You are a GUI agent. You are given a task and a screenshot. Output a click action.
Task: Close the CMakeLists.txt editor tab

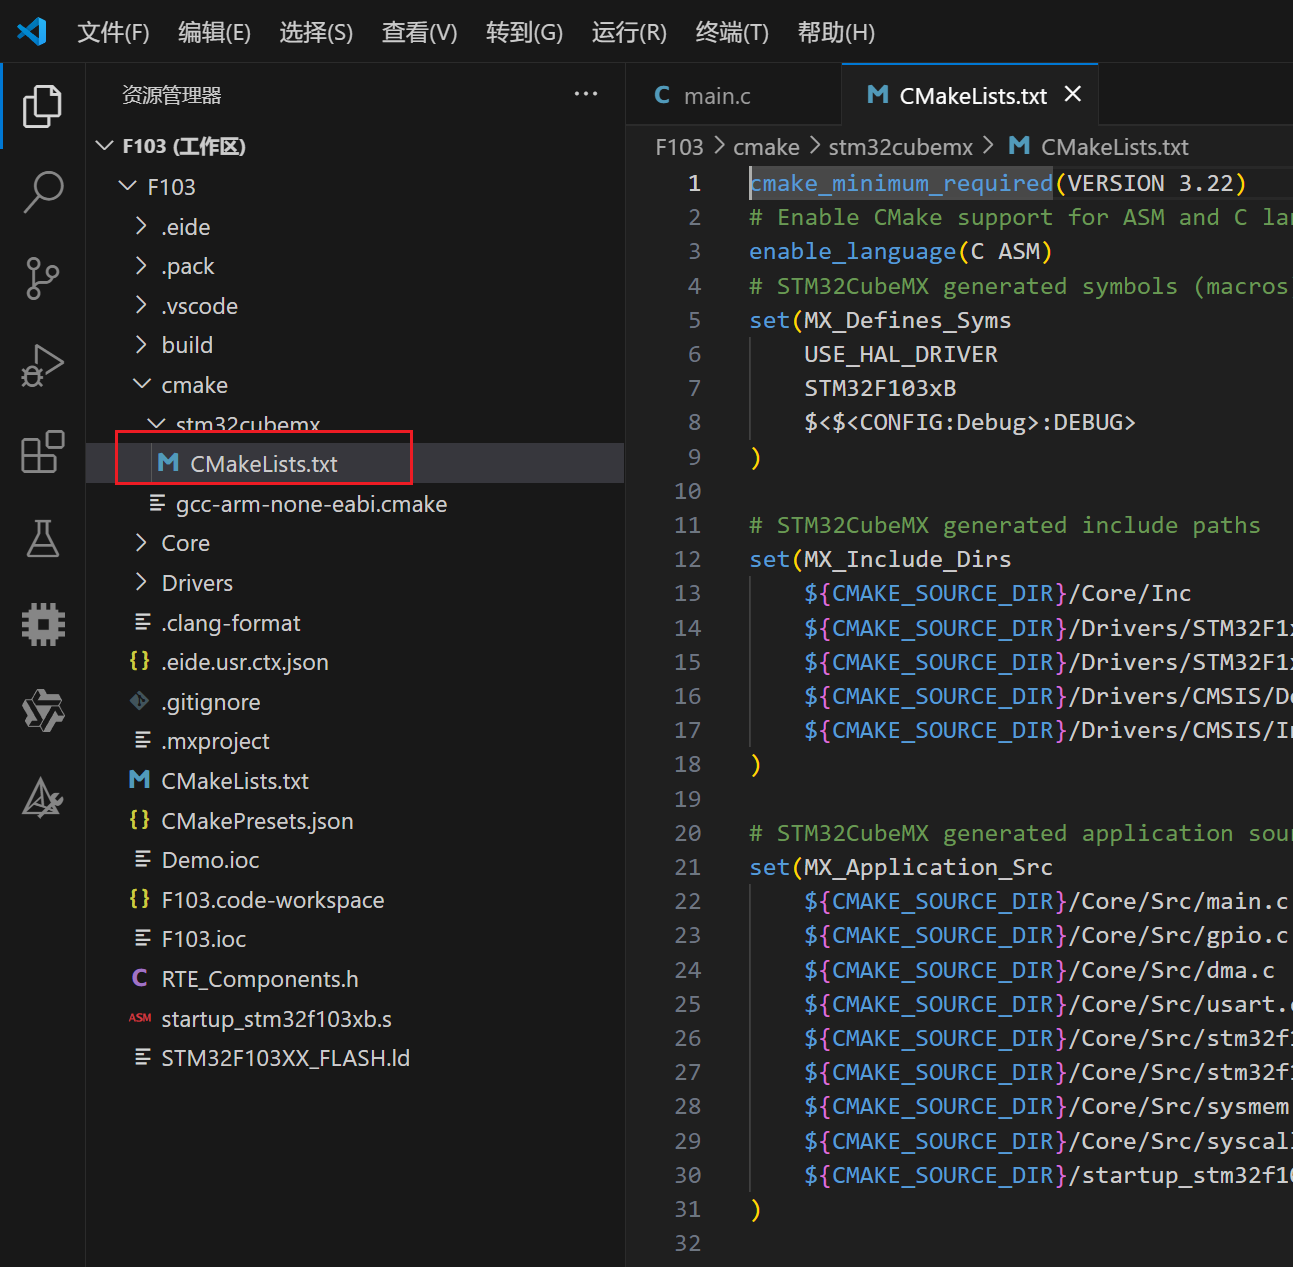point(1073,94)
